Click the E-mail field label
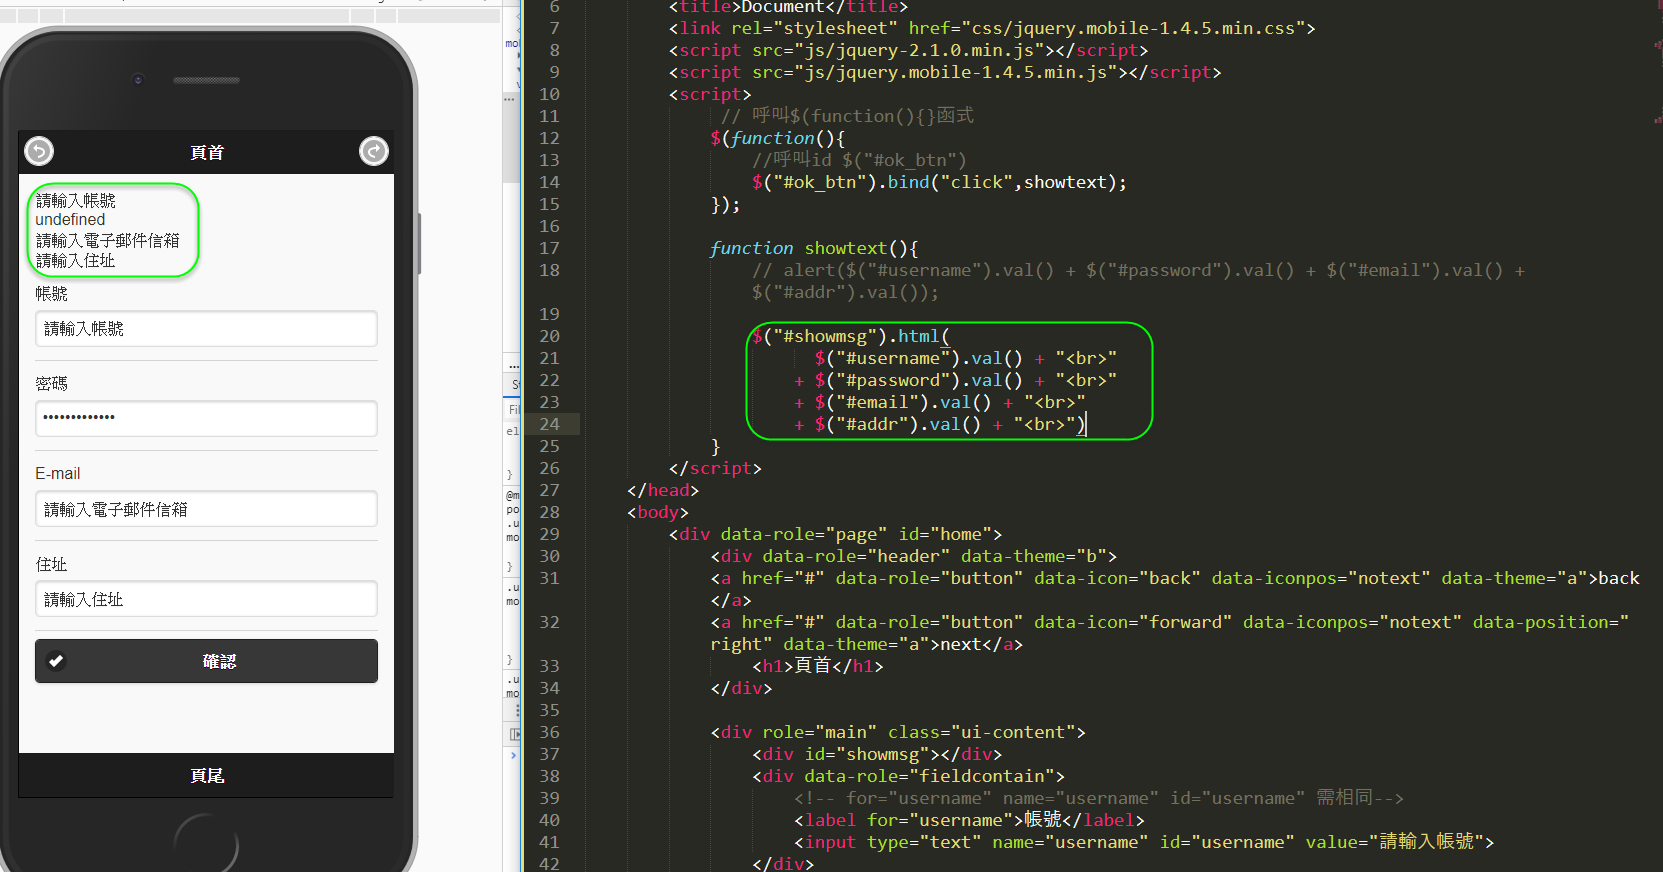Viewport: 1663px width, 872px height. click(58, 474)
